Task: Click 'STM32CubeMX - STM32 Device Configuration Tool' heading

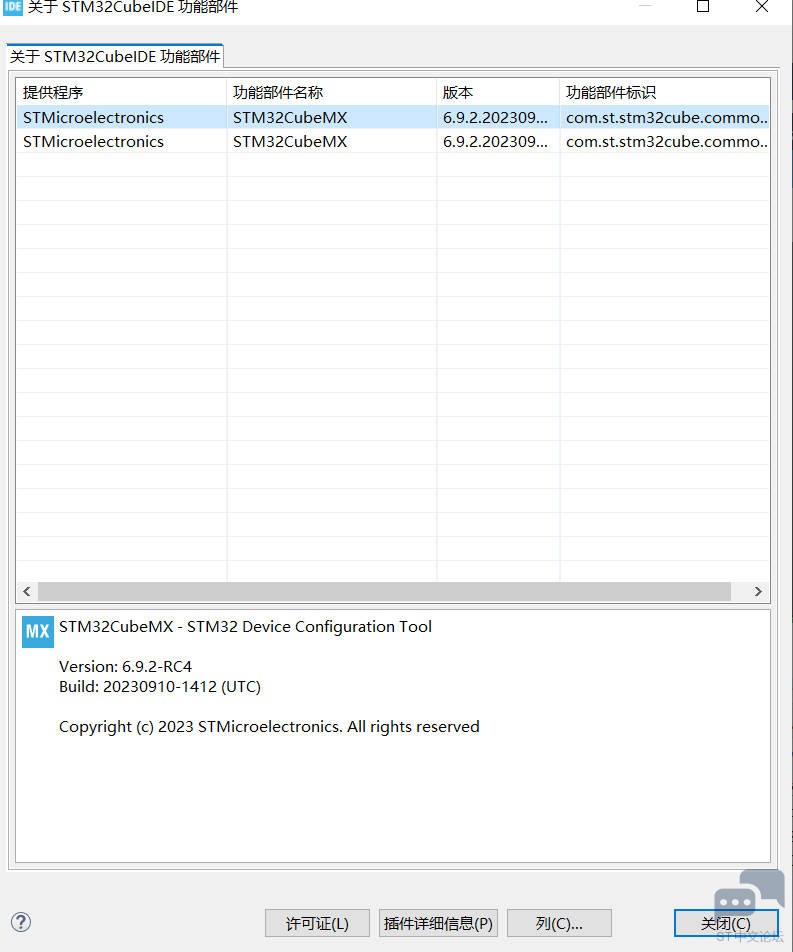Action: point(245,627)
